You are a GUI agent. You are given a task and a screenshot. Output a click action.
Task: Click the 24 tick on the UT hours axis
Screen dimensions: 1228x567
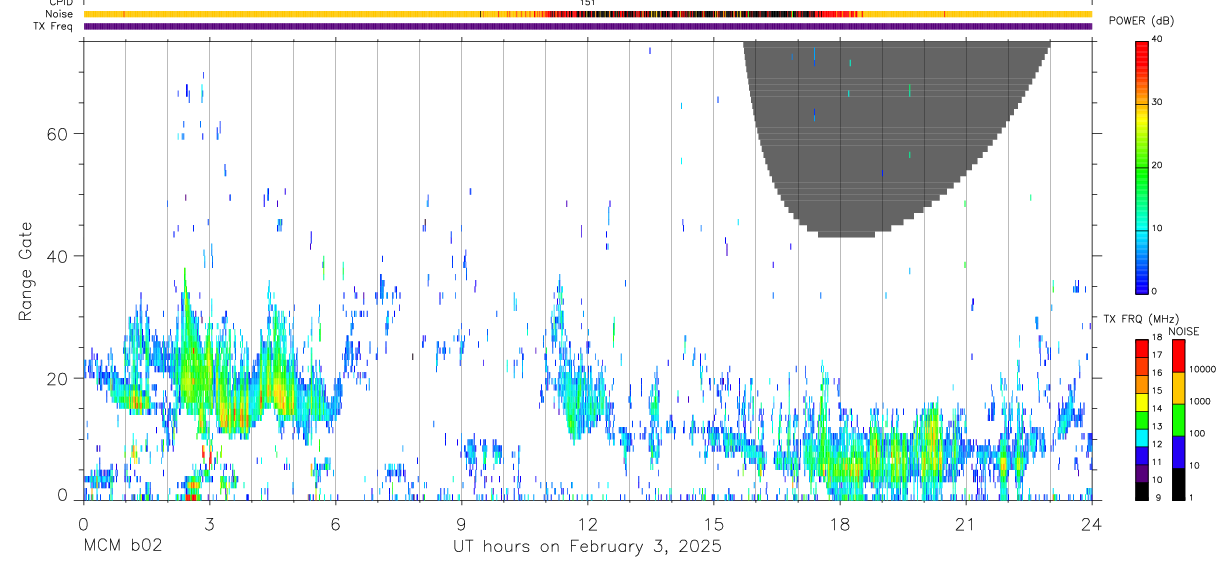point(1092,522)
